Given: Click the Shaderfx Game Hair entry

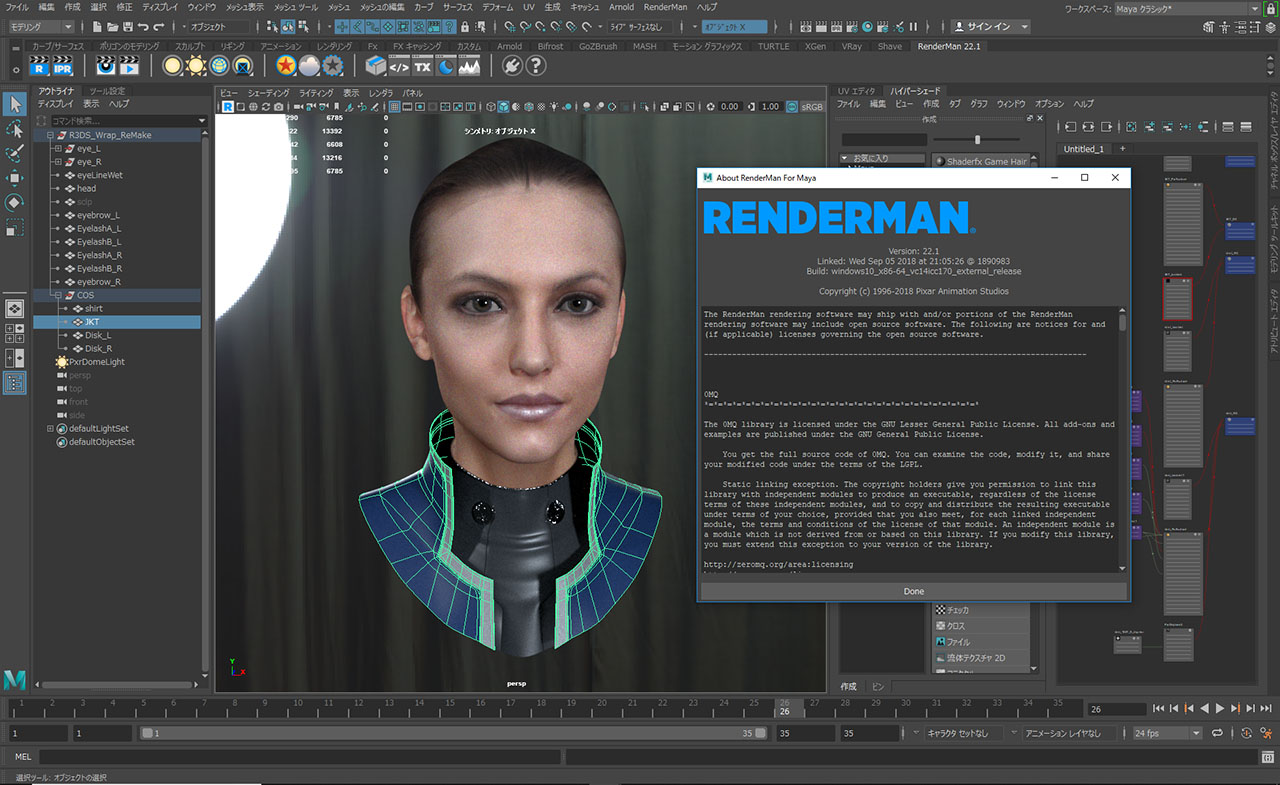Looking at the screenshot, I should point(982,161).
